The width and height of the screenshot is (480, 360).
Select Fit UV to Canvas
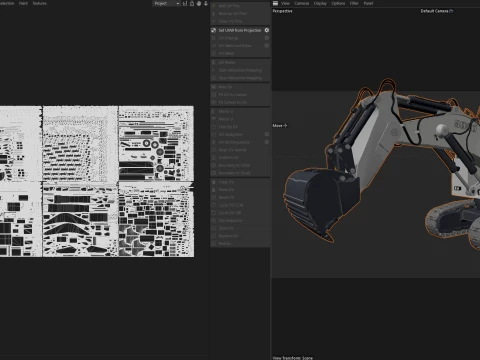[240, 94]
